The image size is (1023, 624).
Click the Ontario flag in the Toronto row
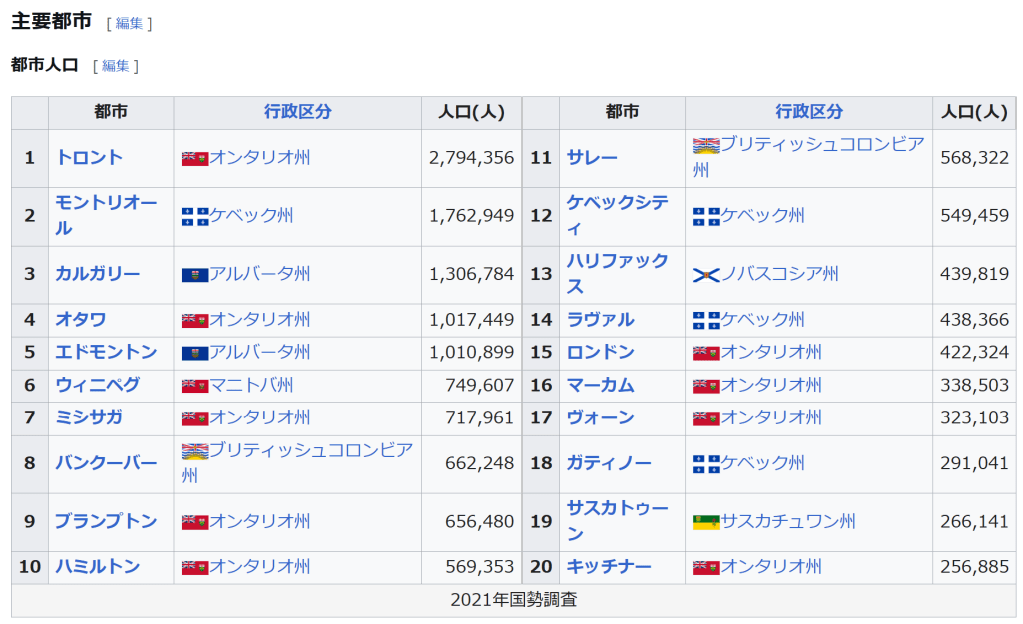[194, 158]
